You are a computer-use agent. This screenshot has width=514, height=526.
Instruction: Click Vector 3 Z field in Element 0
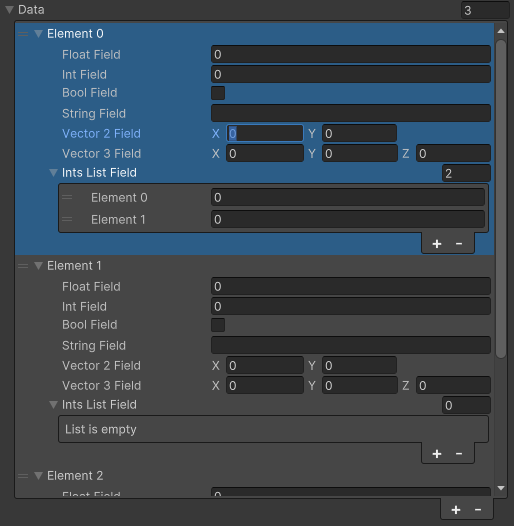pyautogui.click(x=453, y=153)
